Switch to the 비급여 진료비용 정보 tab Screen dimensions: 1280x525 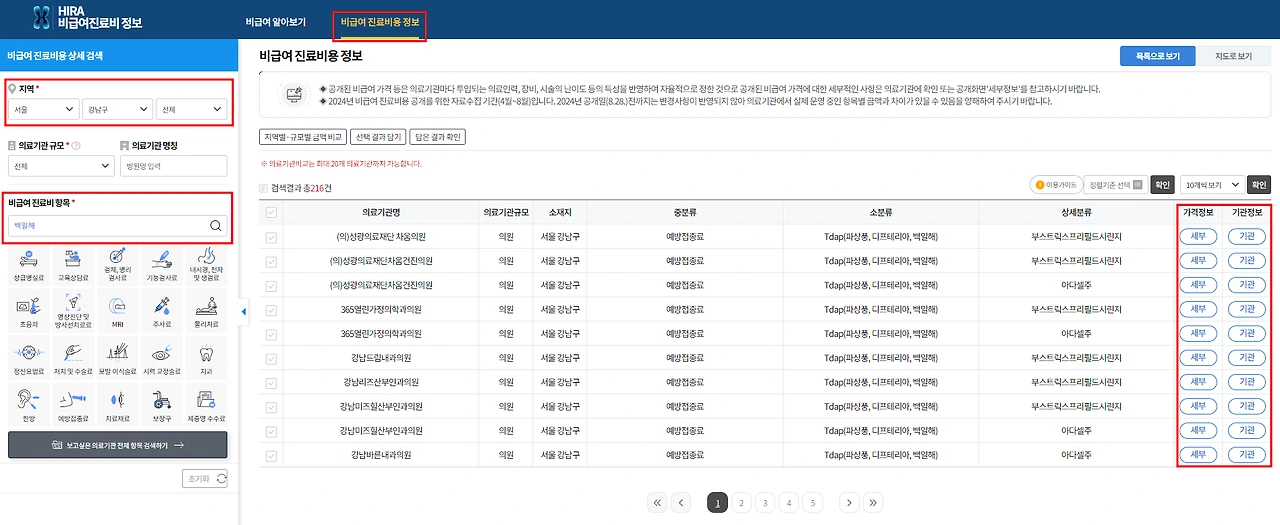(x=379, y=21)
